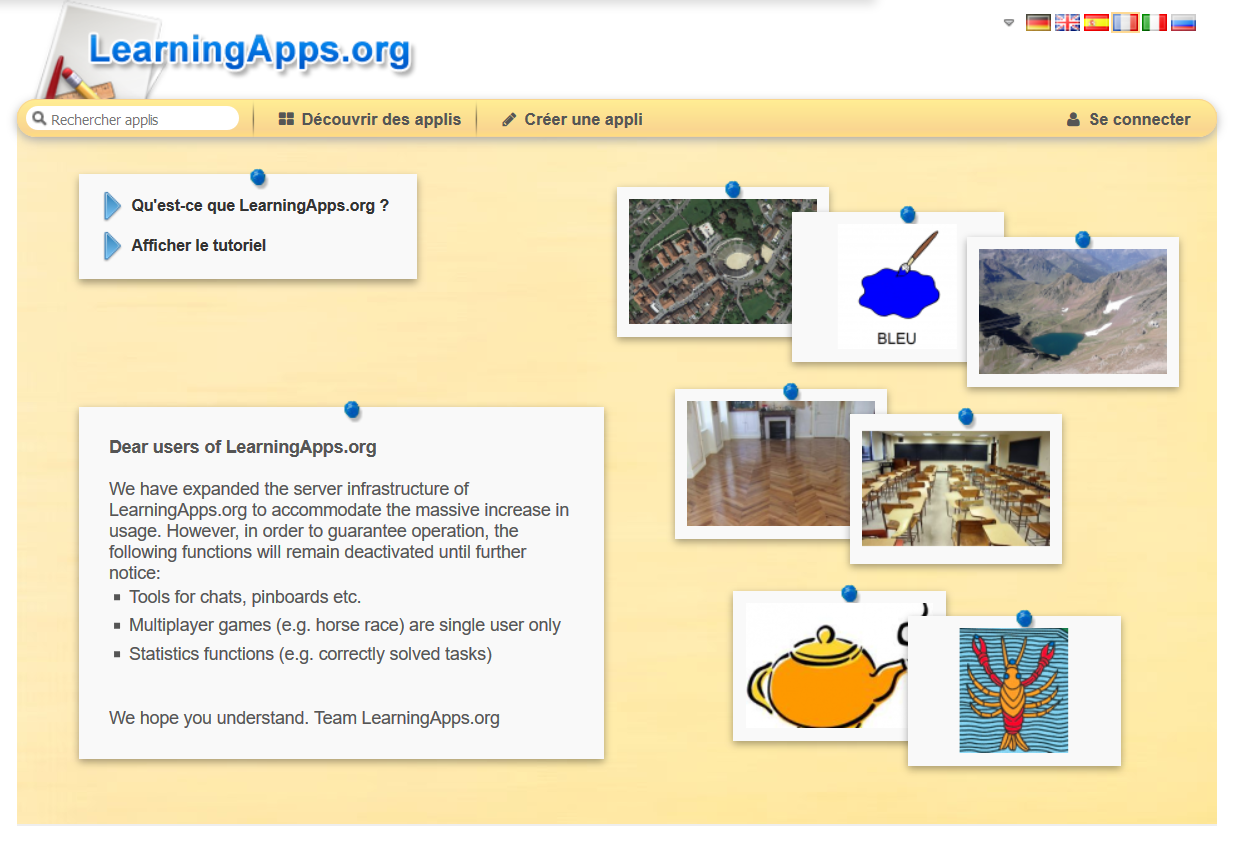Image resolution: width=1235 pixels, height=842 pixels.
Task: Switch to the Italian flag language
Action: [x=1154, y=23]
